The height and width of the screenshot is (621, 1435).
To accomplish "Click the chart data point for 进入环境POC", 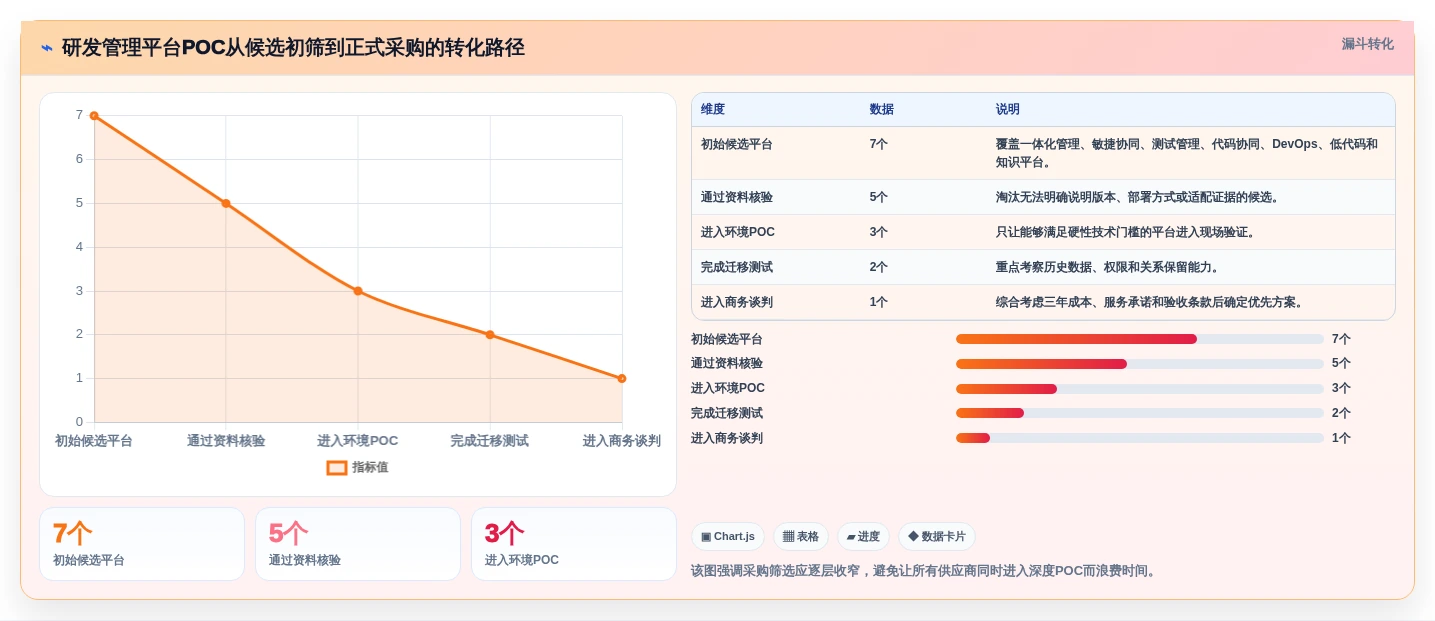I will [x=358, y=291].
